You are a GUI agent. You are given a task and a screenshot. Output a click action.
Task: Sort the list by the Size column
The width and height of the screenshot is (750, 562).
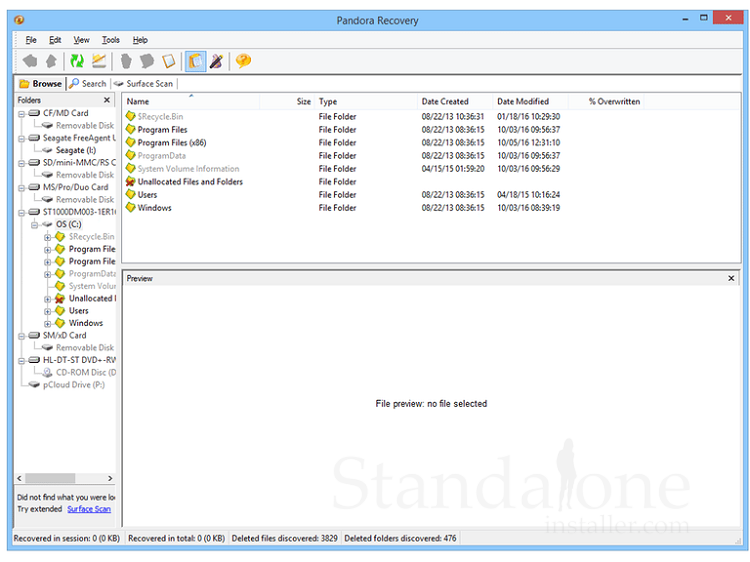pyautogui.click(x=287, y=101)
